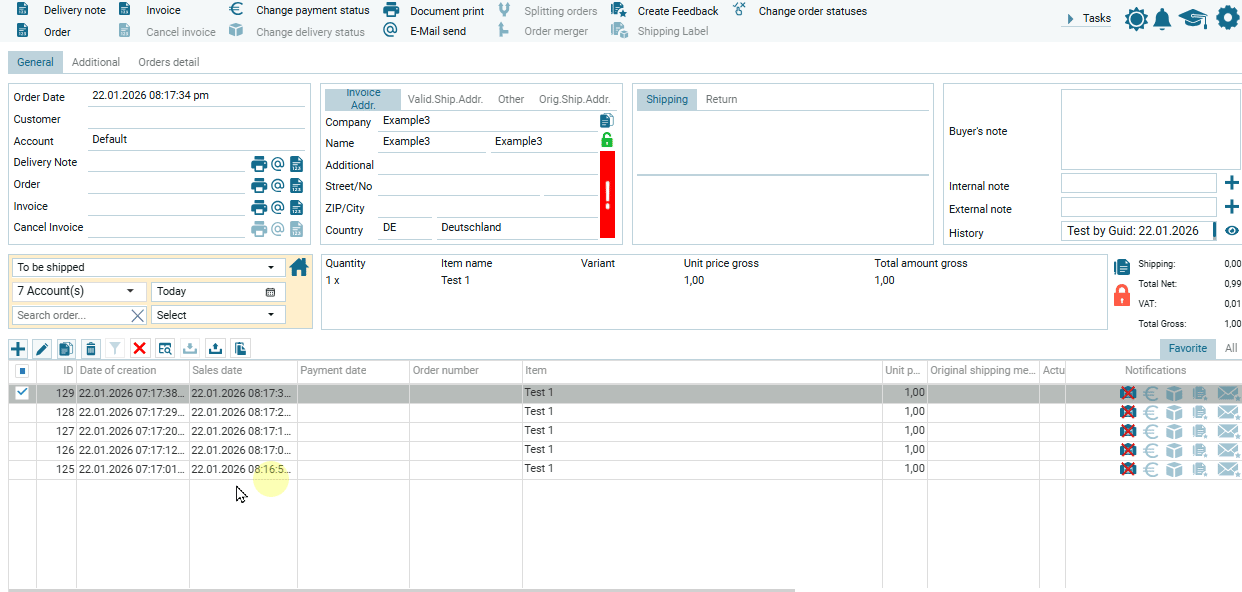Screen dimensions: 1242x592
Task: Click the home icon beside status filter
Action: pos(299,267)
